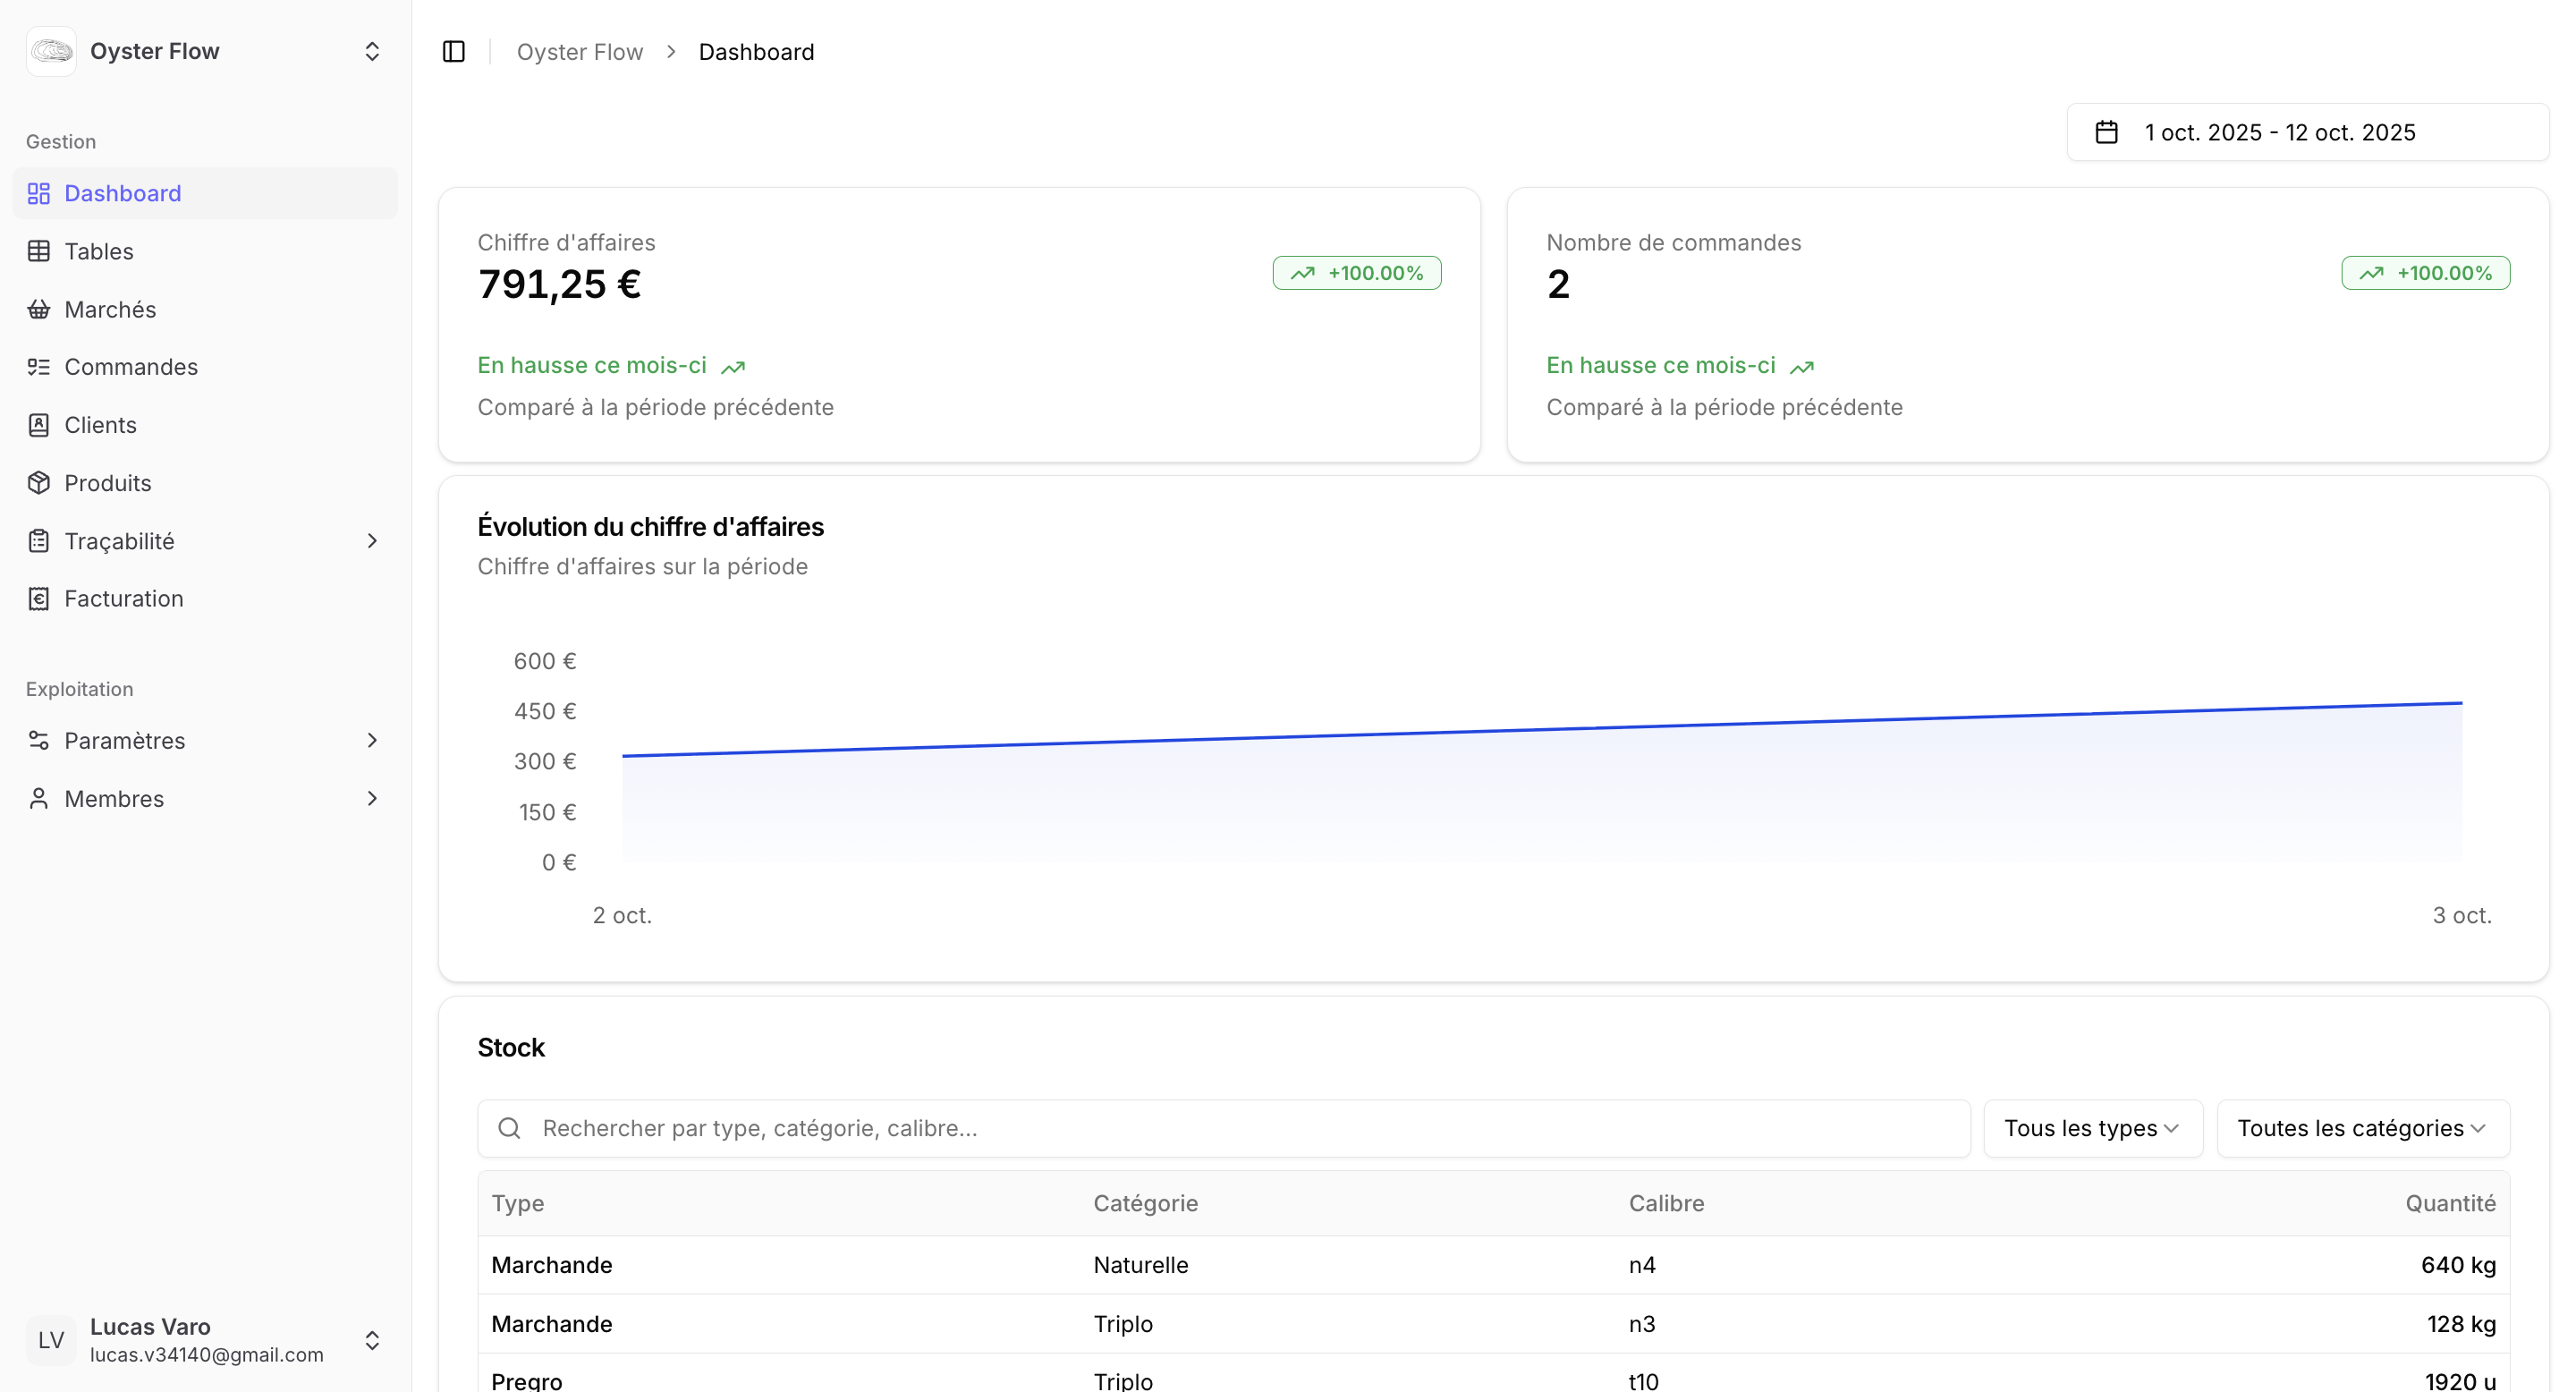Open the Tous les types dropdown
The image size is (2576, 1392).
[x=2092, y=1128]
